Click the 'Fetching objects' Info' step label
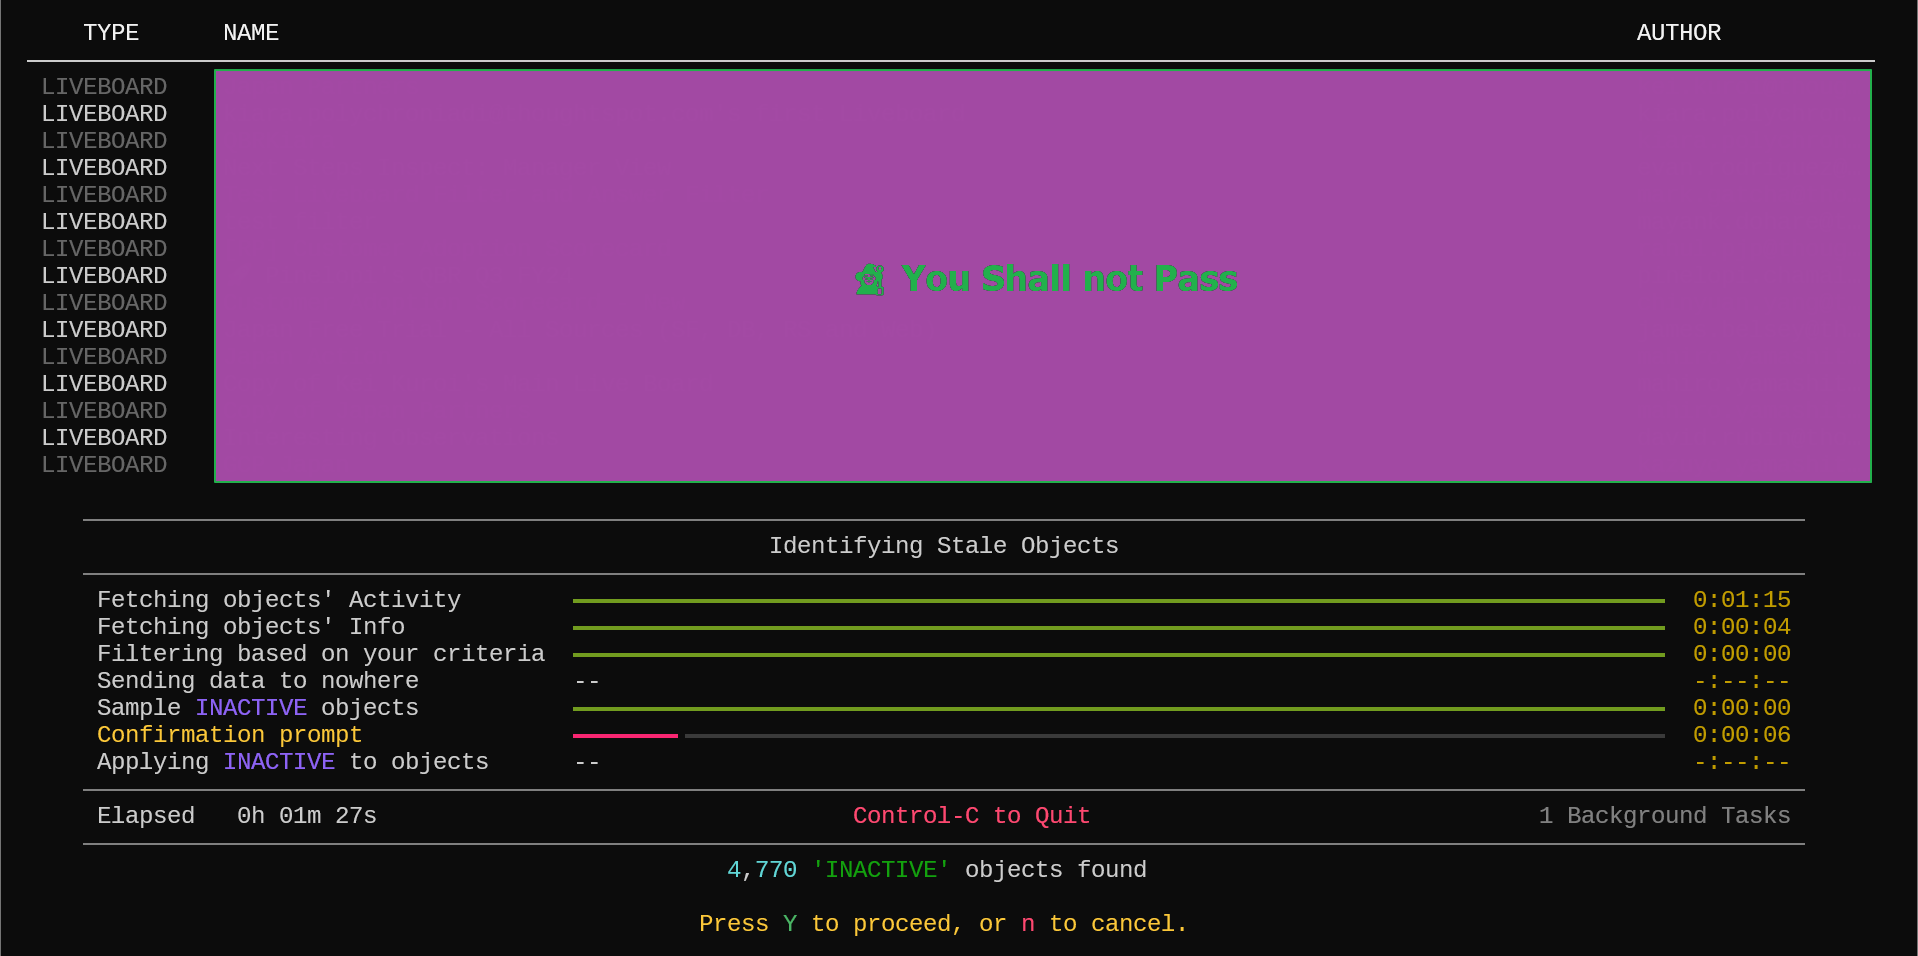 coord(251,627)
